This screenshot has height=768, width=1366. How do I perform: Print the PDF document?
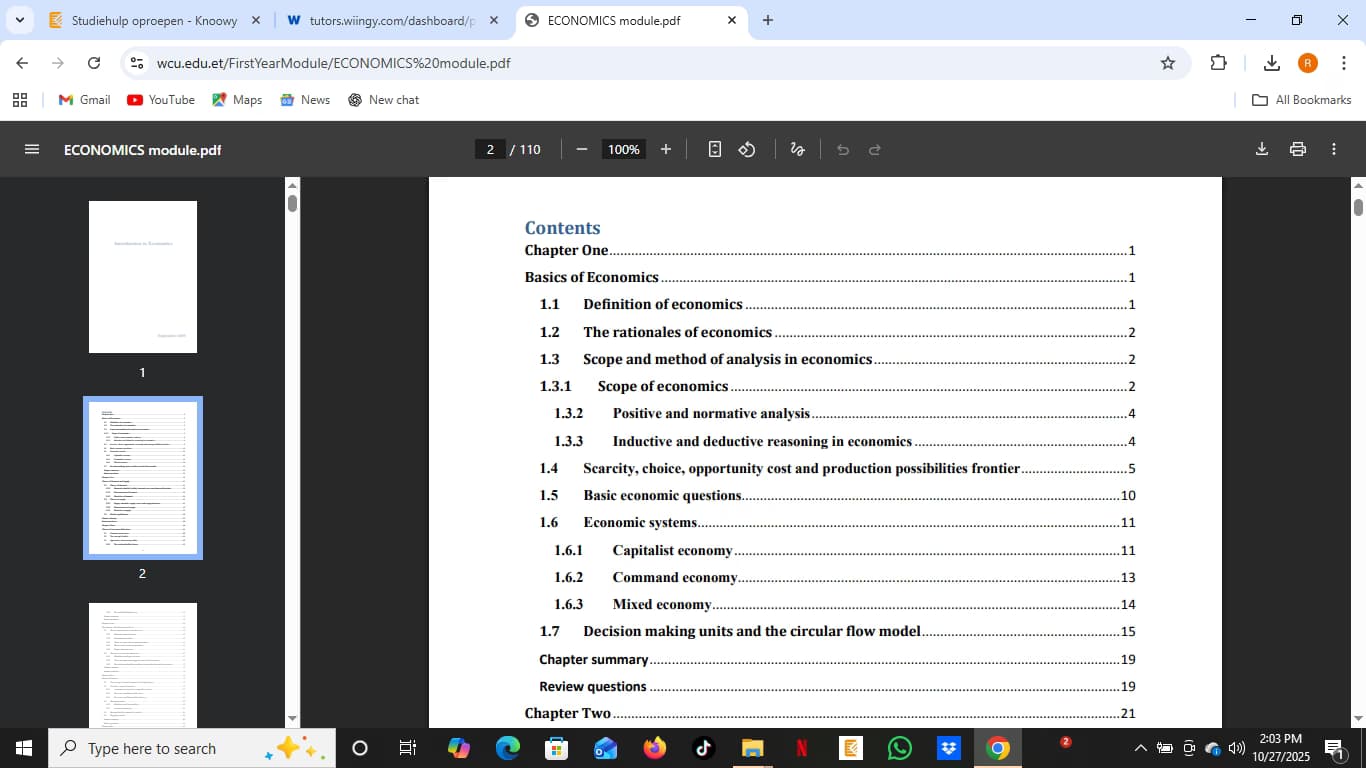(x=1297, y=148)
